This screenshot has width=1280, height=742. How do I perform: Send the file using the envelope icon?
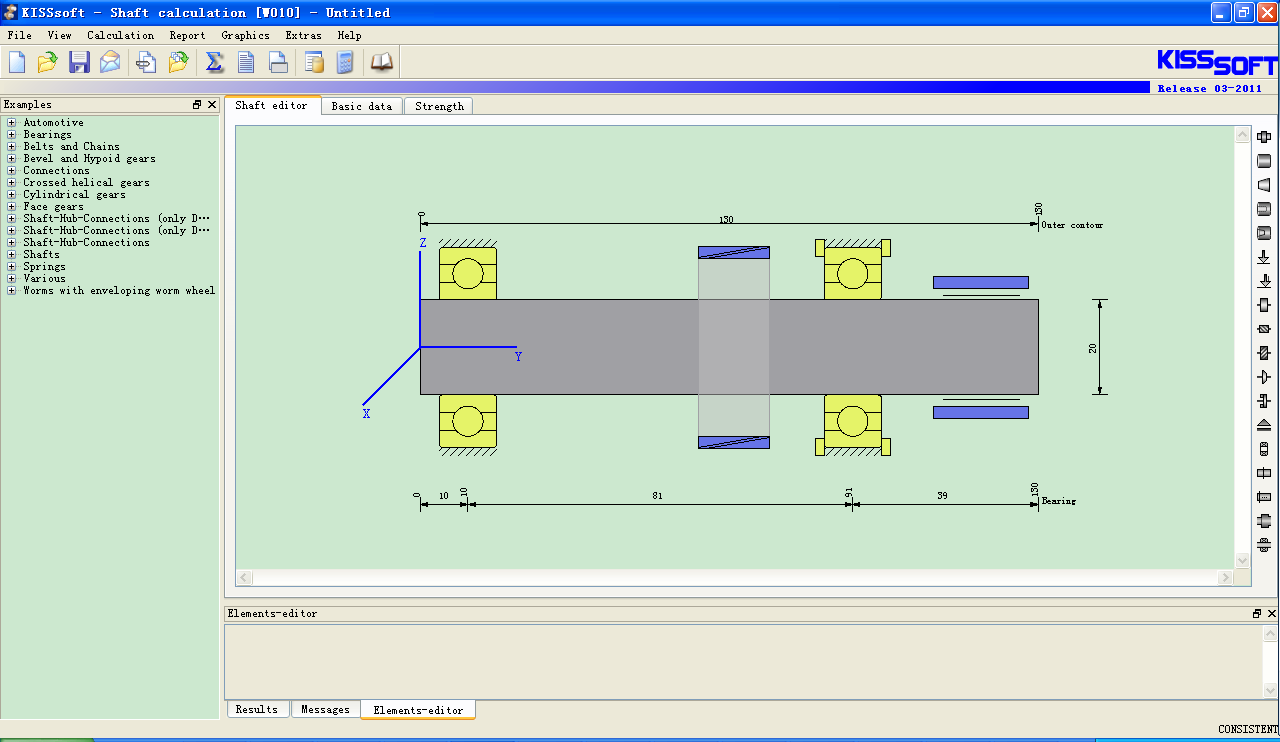110,62
